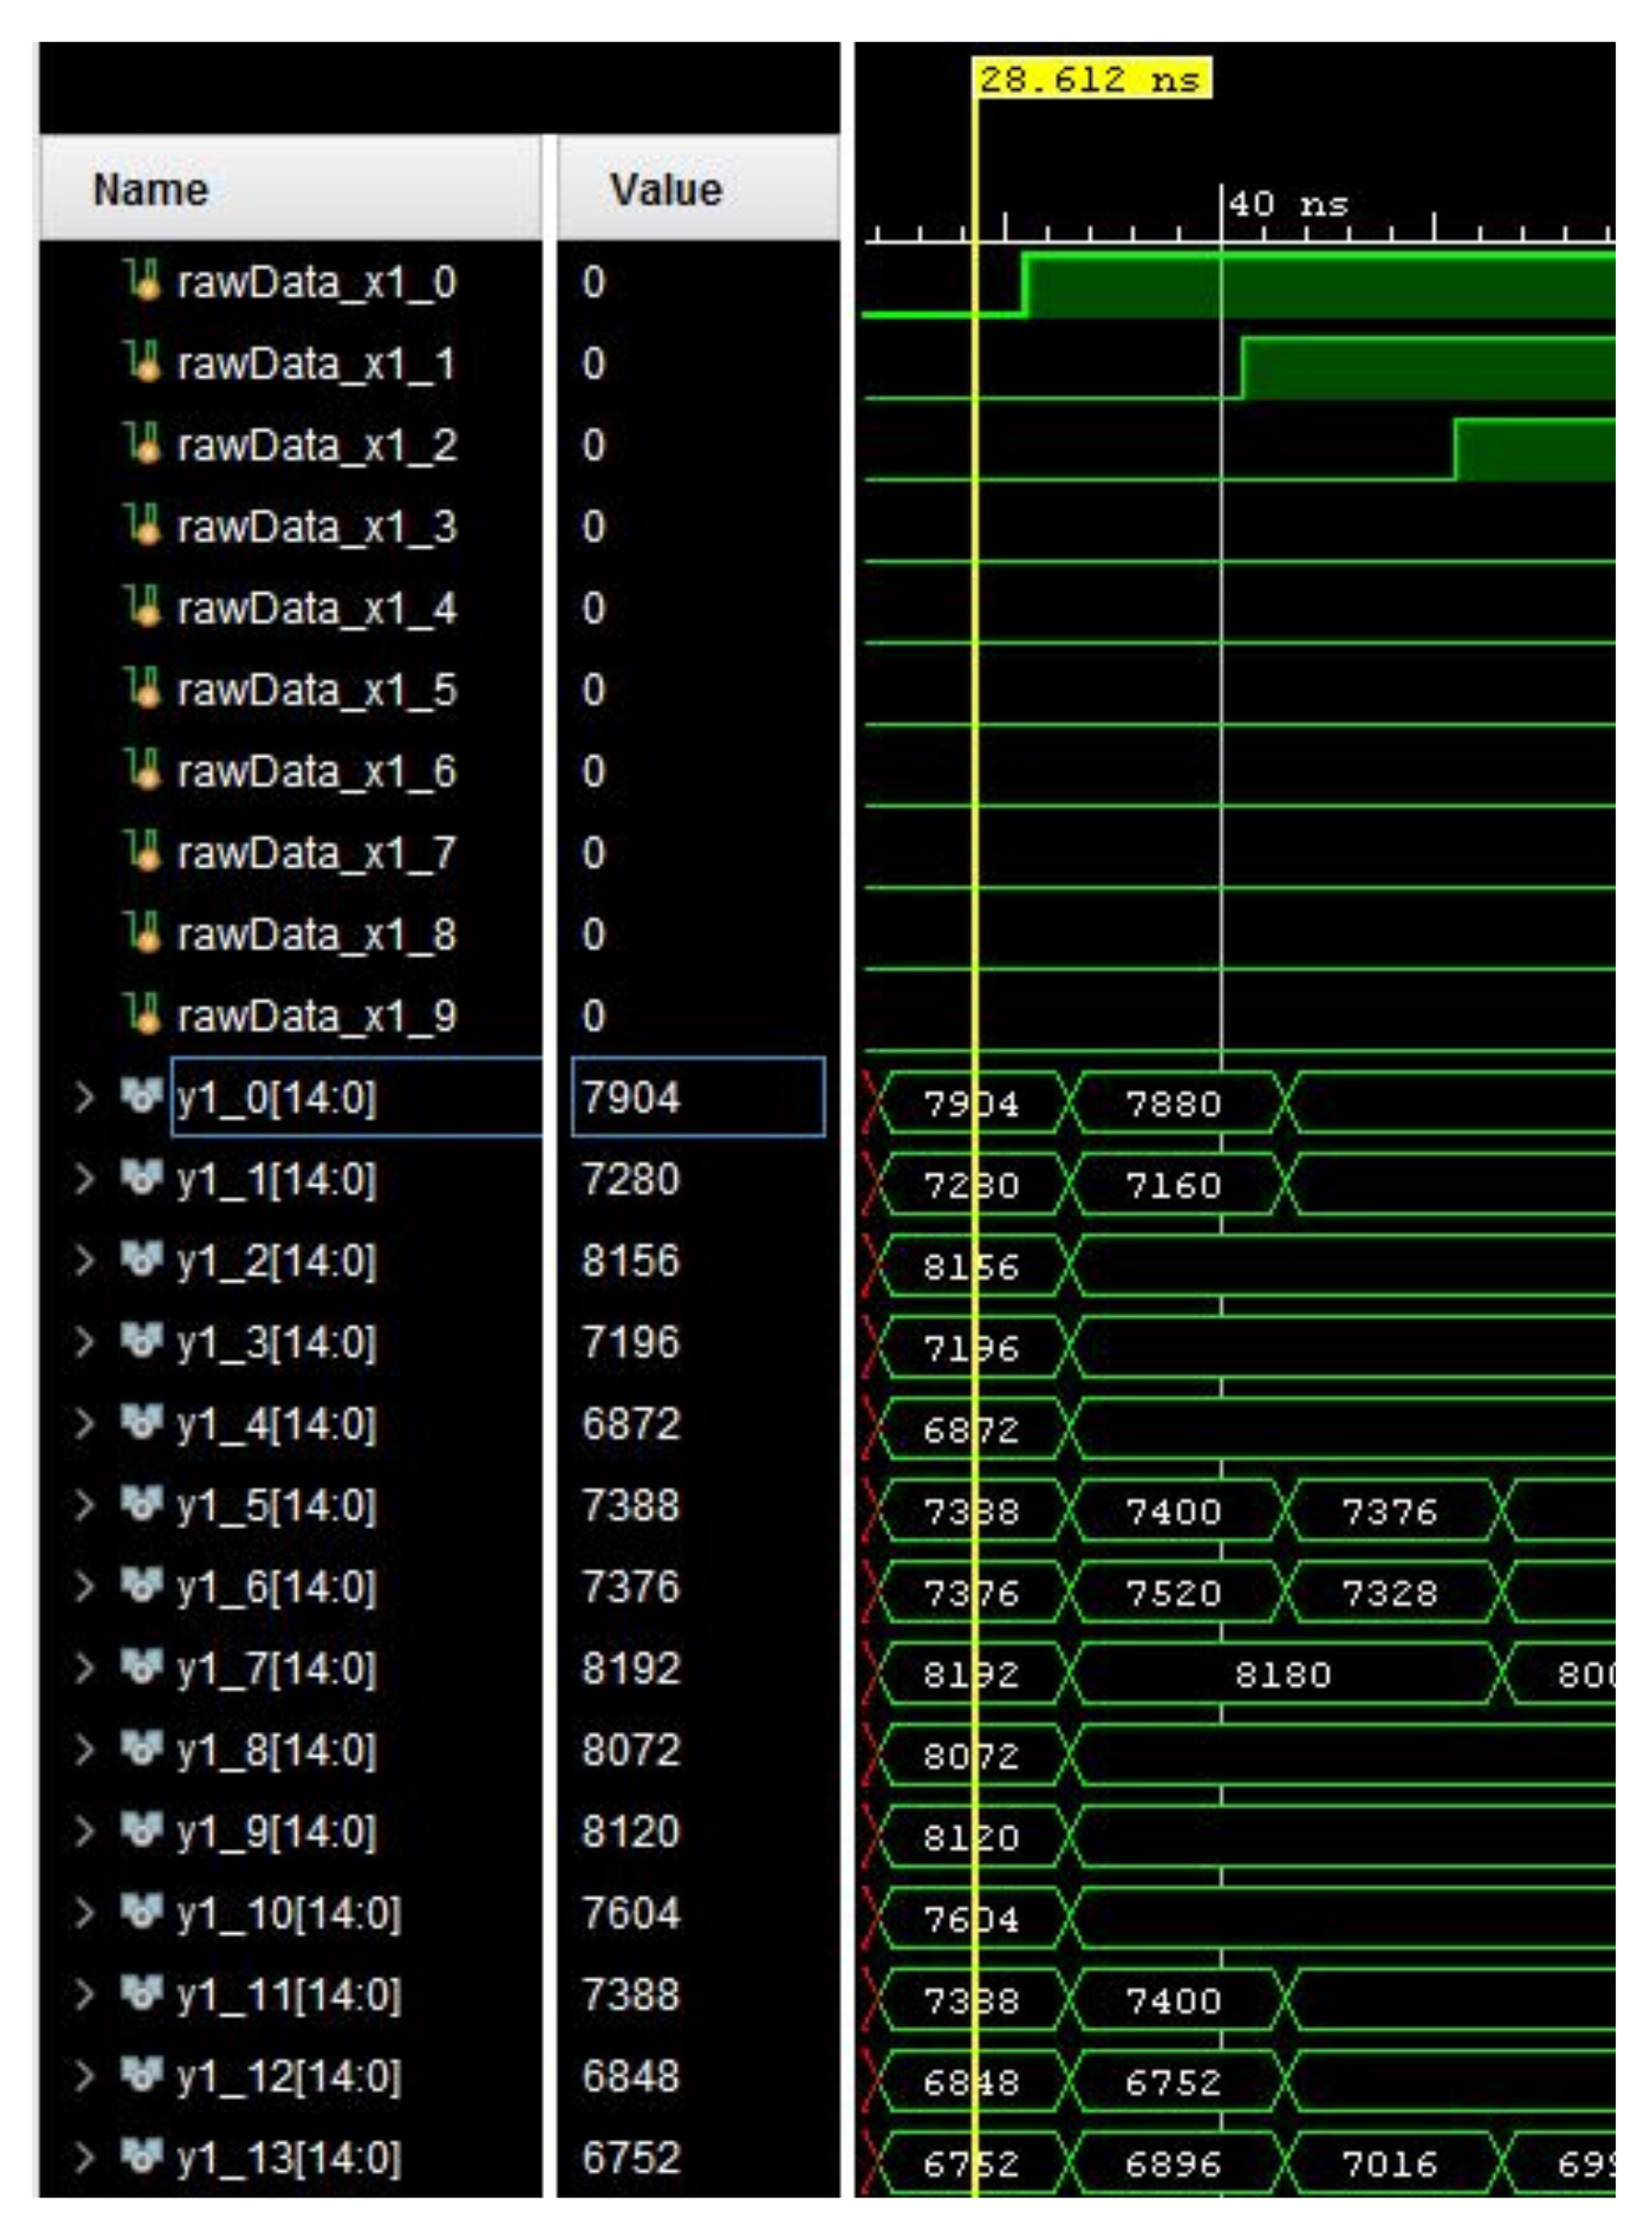Expand the y1_3[14:0] bus
Image resolution: width=1652 pixels, height=2233 pixels.
point(84,1342)
